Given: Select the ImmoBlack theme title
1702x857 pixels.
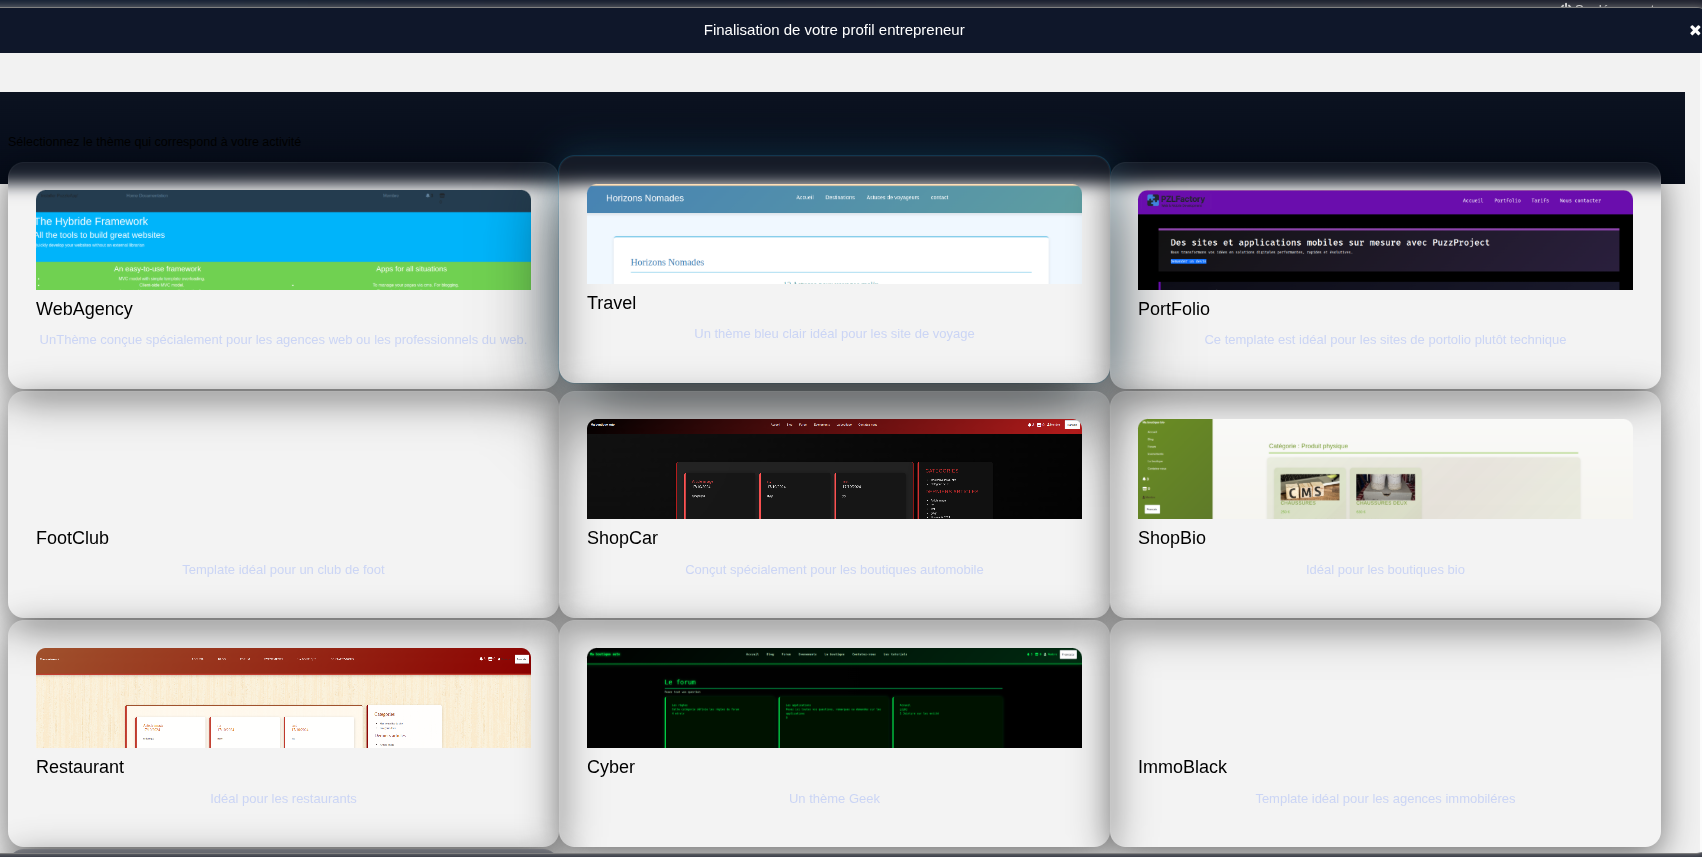Looking at the screenshot, I should 1182,767.
